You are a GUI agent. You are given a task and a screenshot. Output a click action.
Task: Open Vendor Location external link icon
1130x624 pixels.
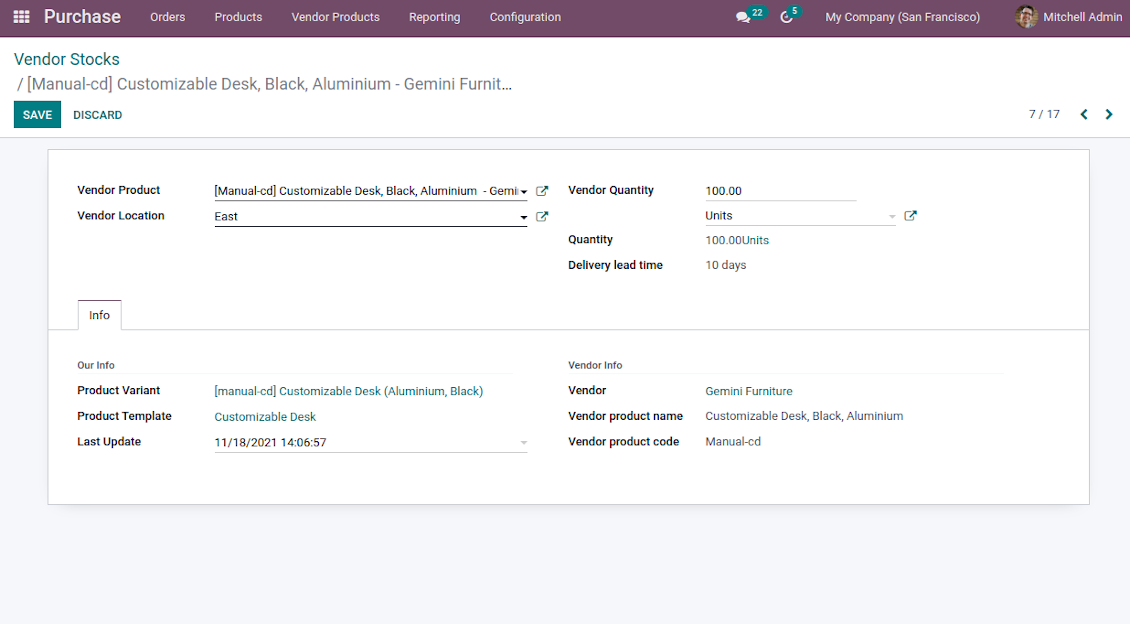[542, 216]
